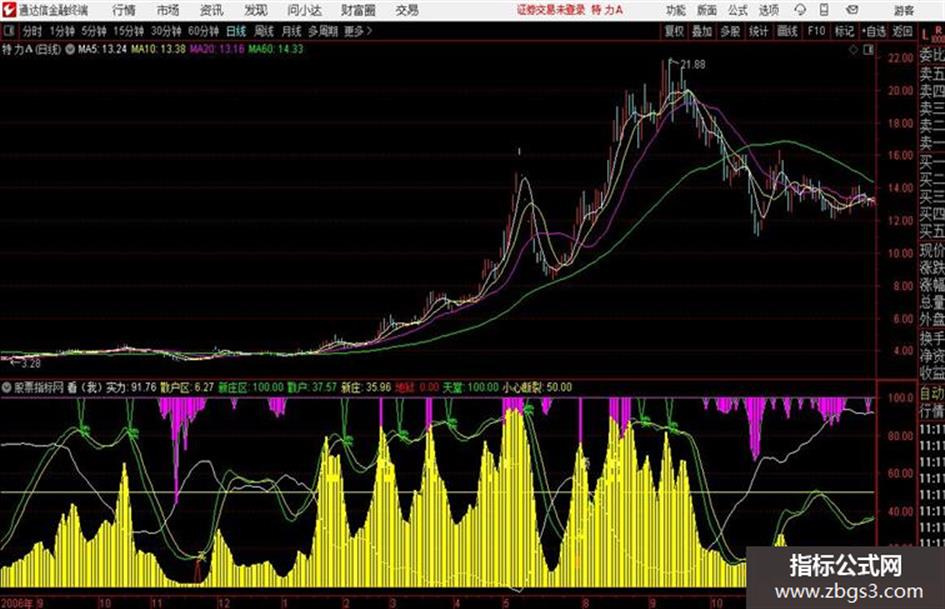The image size is (945, 609).
Task: Open the F10 company info
Action: tap(816, 31)
